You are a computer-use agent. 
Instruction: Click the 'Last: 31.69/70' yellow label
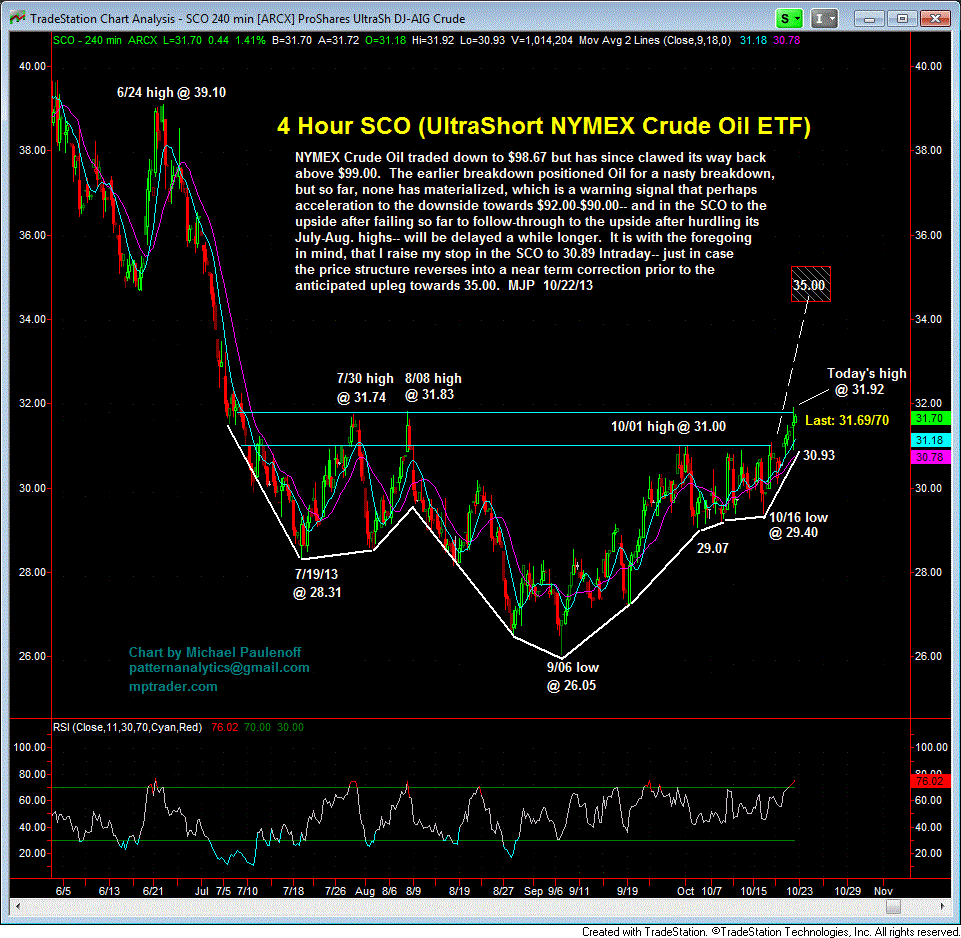coord(846,420)
